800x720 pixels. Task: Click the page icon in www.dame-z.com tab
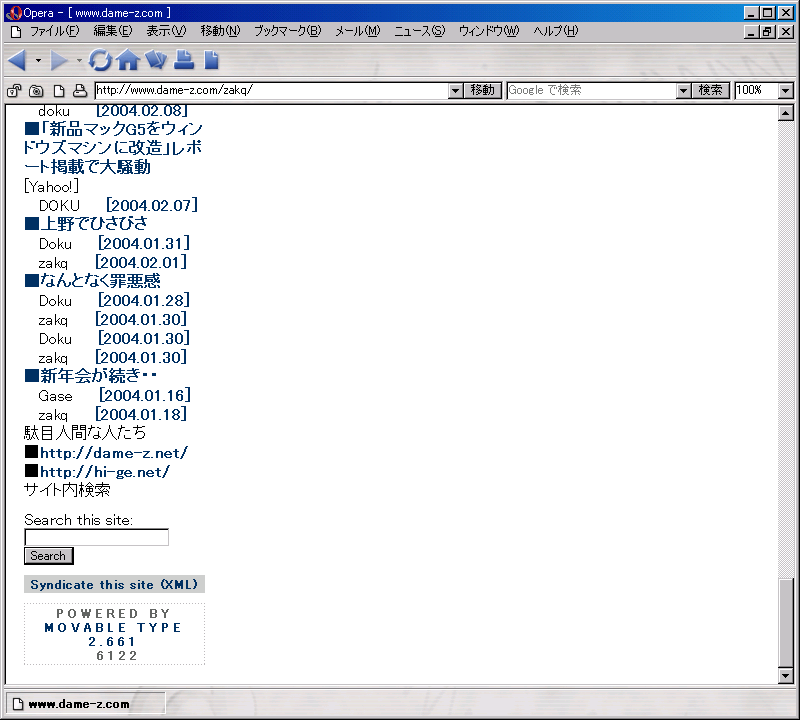click(x=18, y=704)
